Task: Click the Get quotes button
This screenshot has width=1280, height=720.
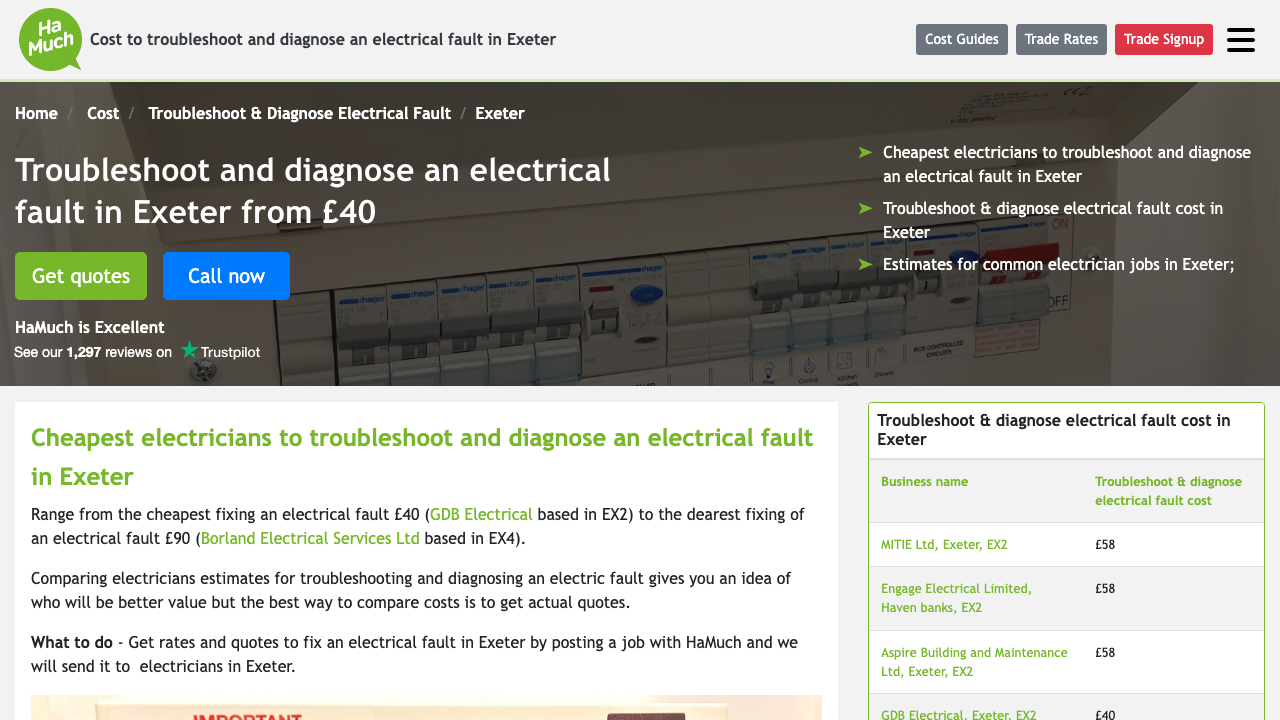Action: pyautogui.click(x=80, y=275)
